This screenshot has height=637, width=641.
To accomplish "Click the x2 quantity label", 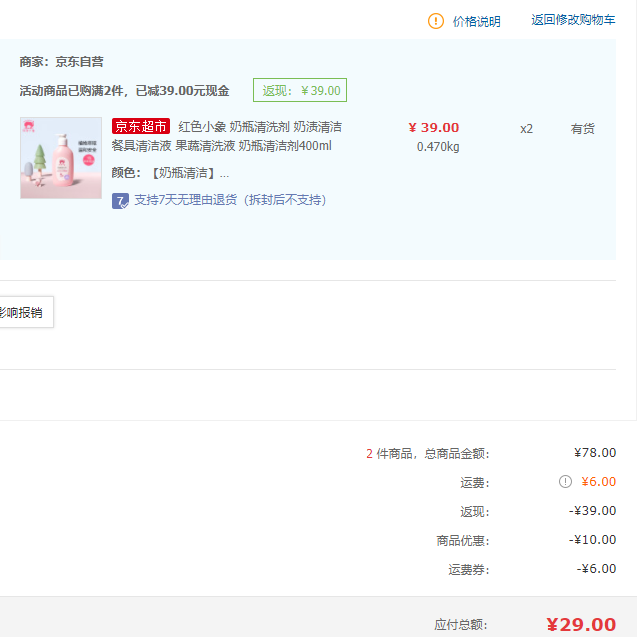I will 526,129.
